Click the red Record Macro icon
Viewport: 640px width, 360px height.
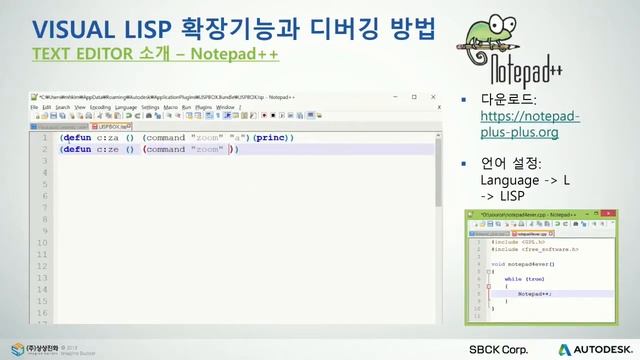point(264,116)
